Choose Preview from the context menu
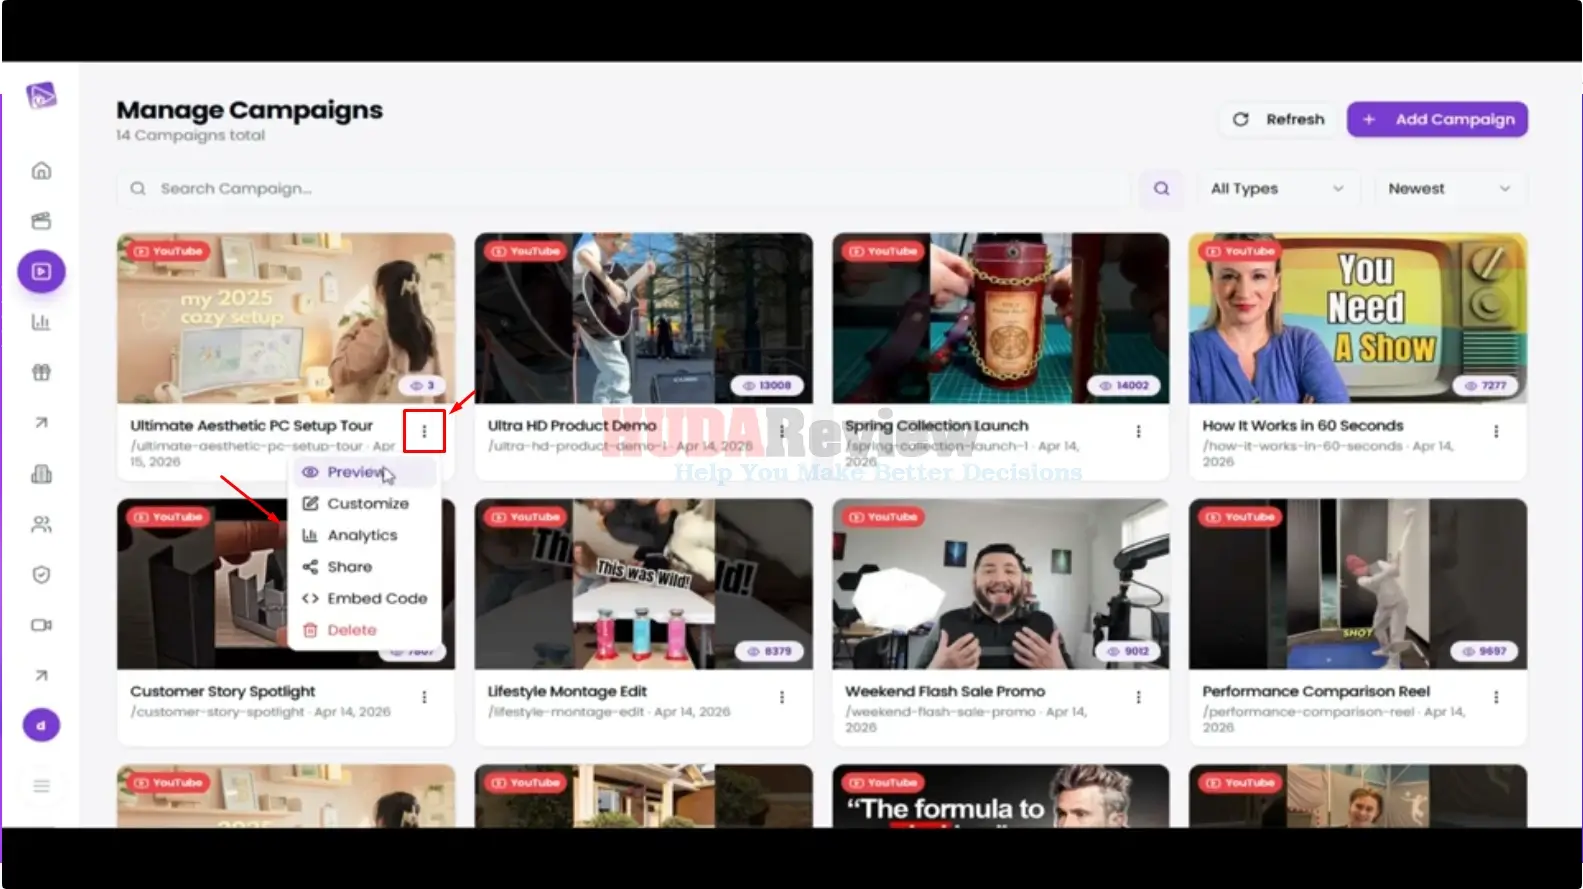1583x889 pixels. 364,472
